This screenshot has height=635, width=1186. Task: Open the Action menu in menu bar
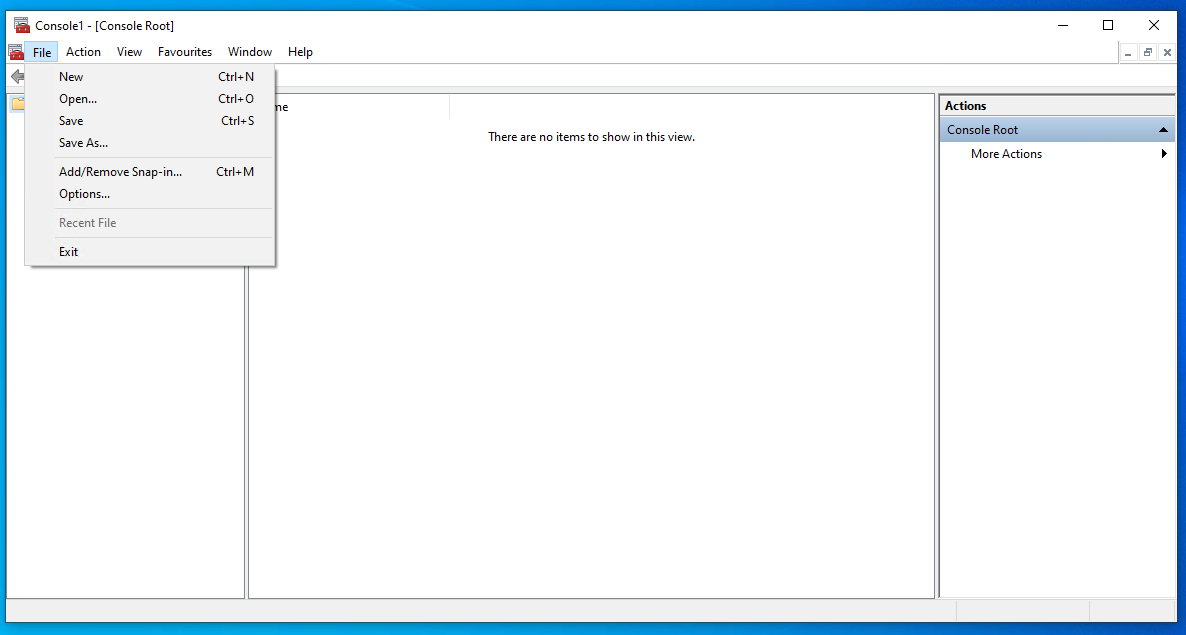point(83,51)
